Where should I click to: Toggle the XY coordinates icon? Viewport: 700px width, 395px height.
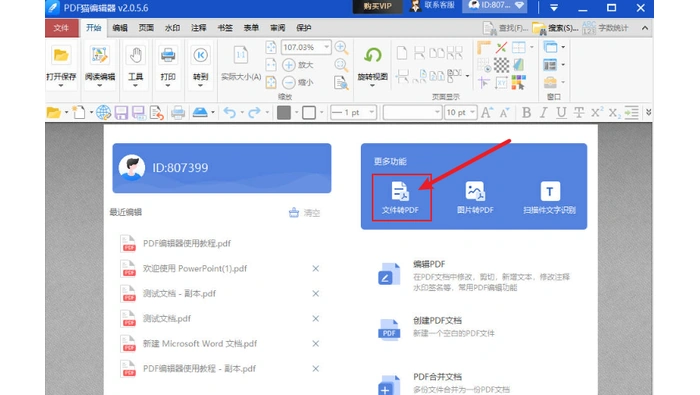point(501,83)
